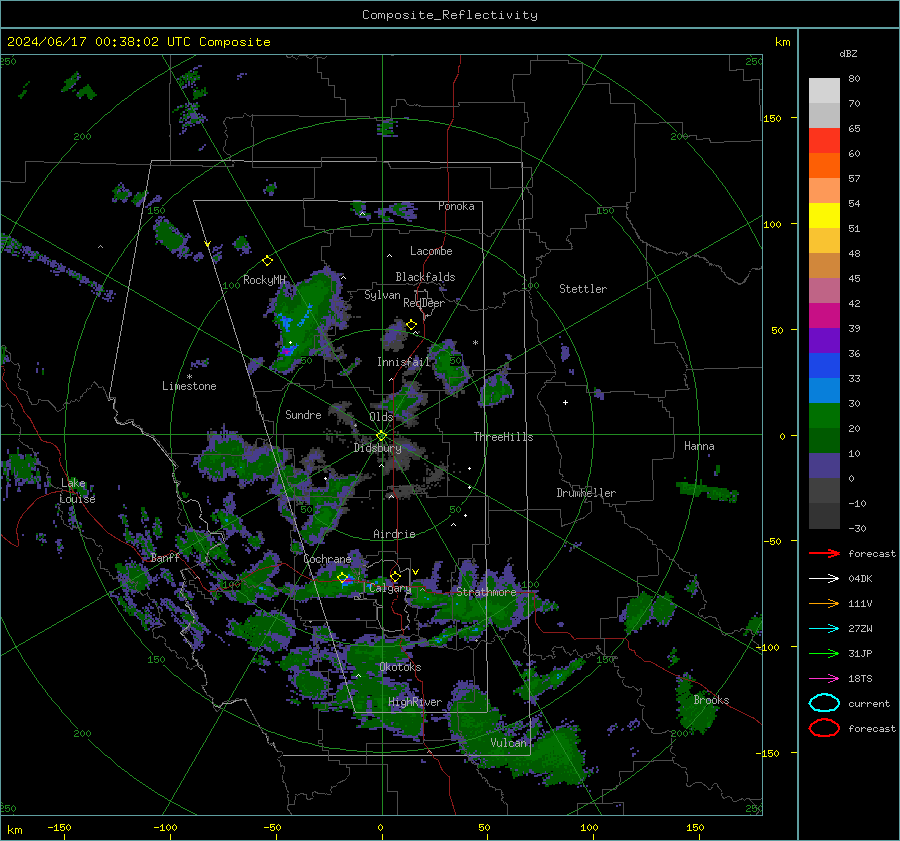Click the cyan 'current' ellipse icon
The width and height of the screenshot is (900, 841).
click(x=824, y=703)
